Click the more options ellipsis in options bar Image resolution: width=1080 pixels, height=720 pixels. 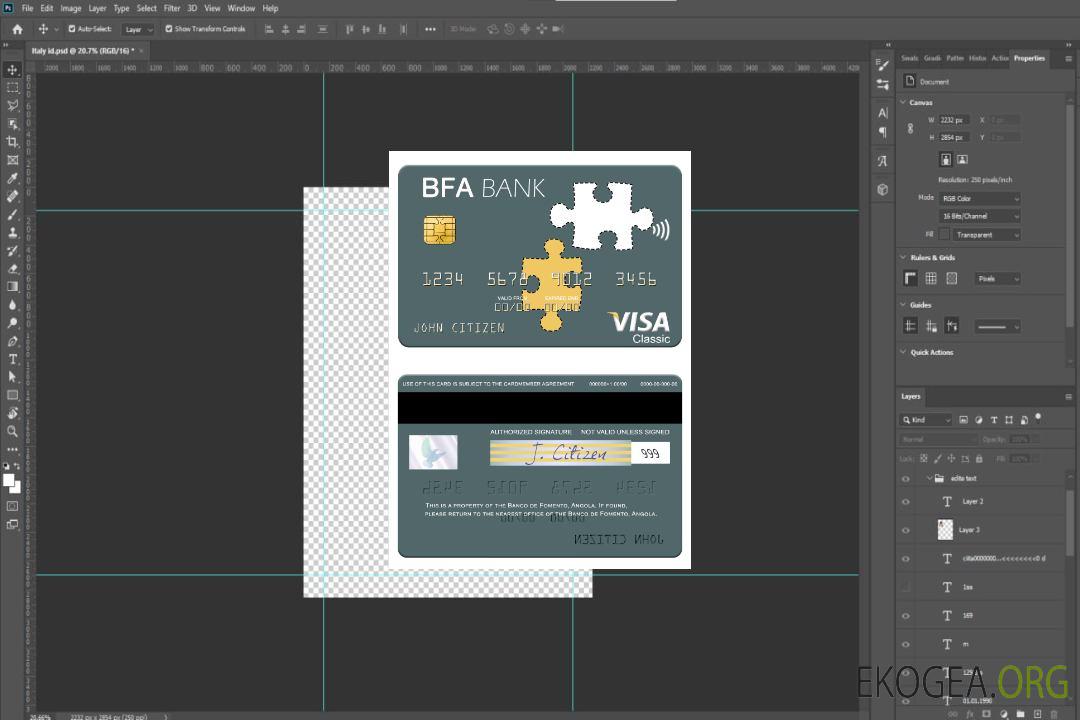point(430,29)
